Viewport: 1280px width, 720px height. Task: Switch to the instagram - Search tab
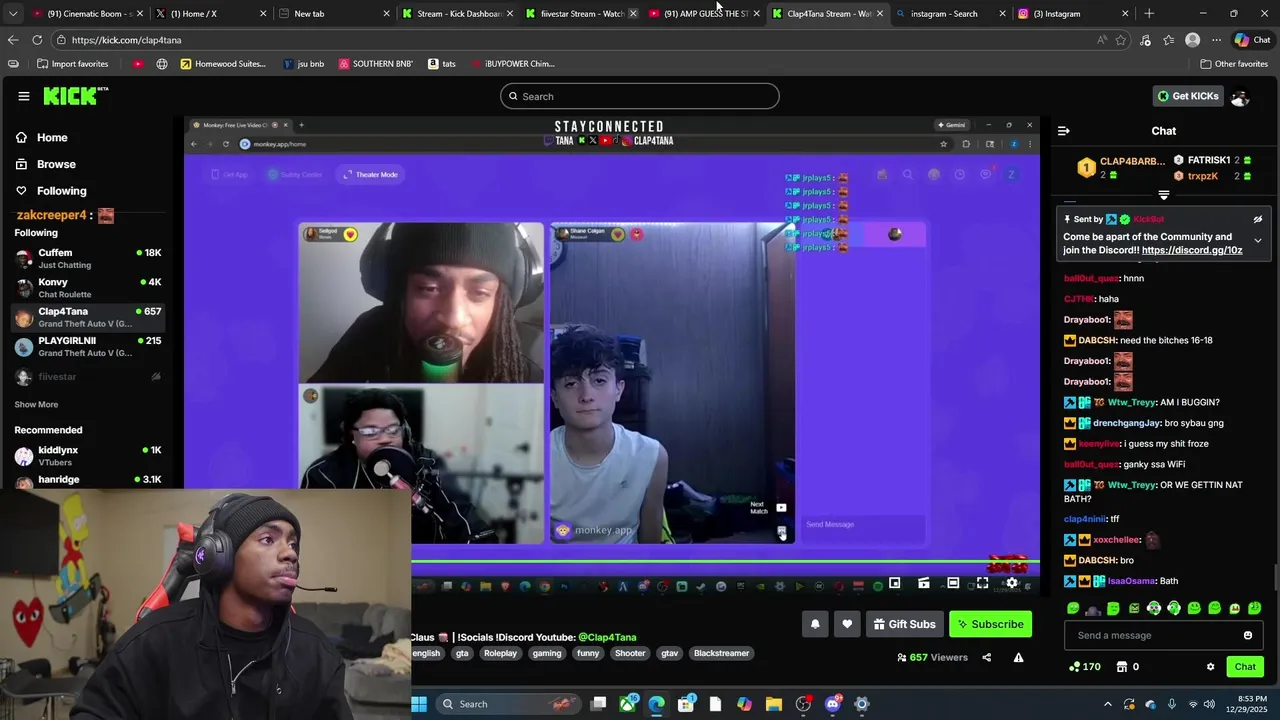pyautogui.click(x=950, y=14)
